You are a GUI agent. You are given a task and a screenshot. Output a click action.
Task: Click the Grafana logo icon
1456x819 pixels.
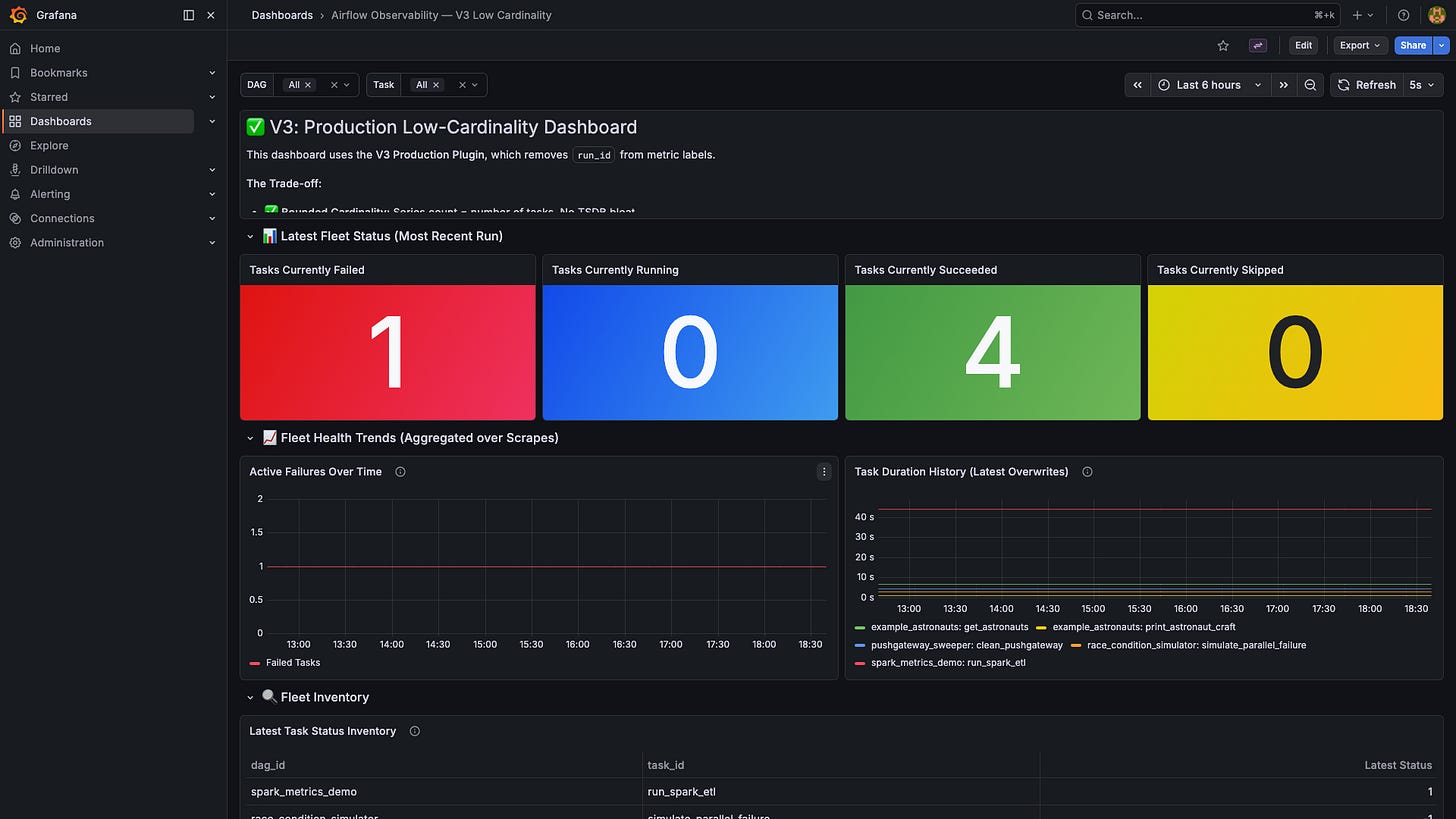click(17, 15)
